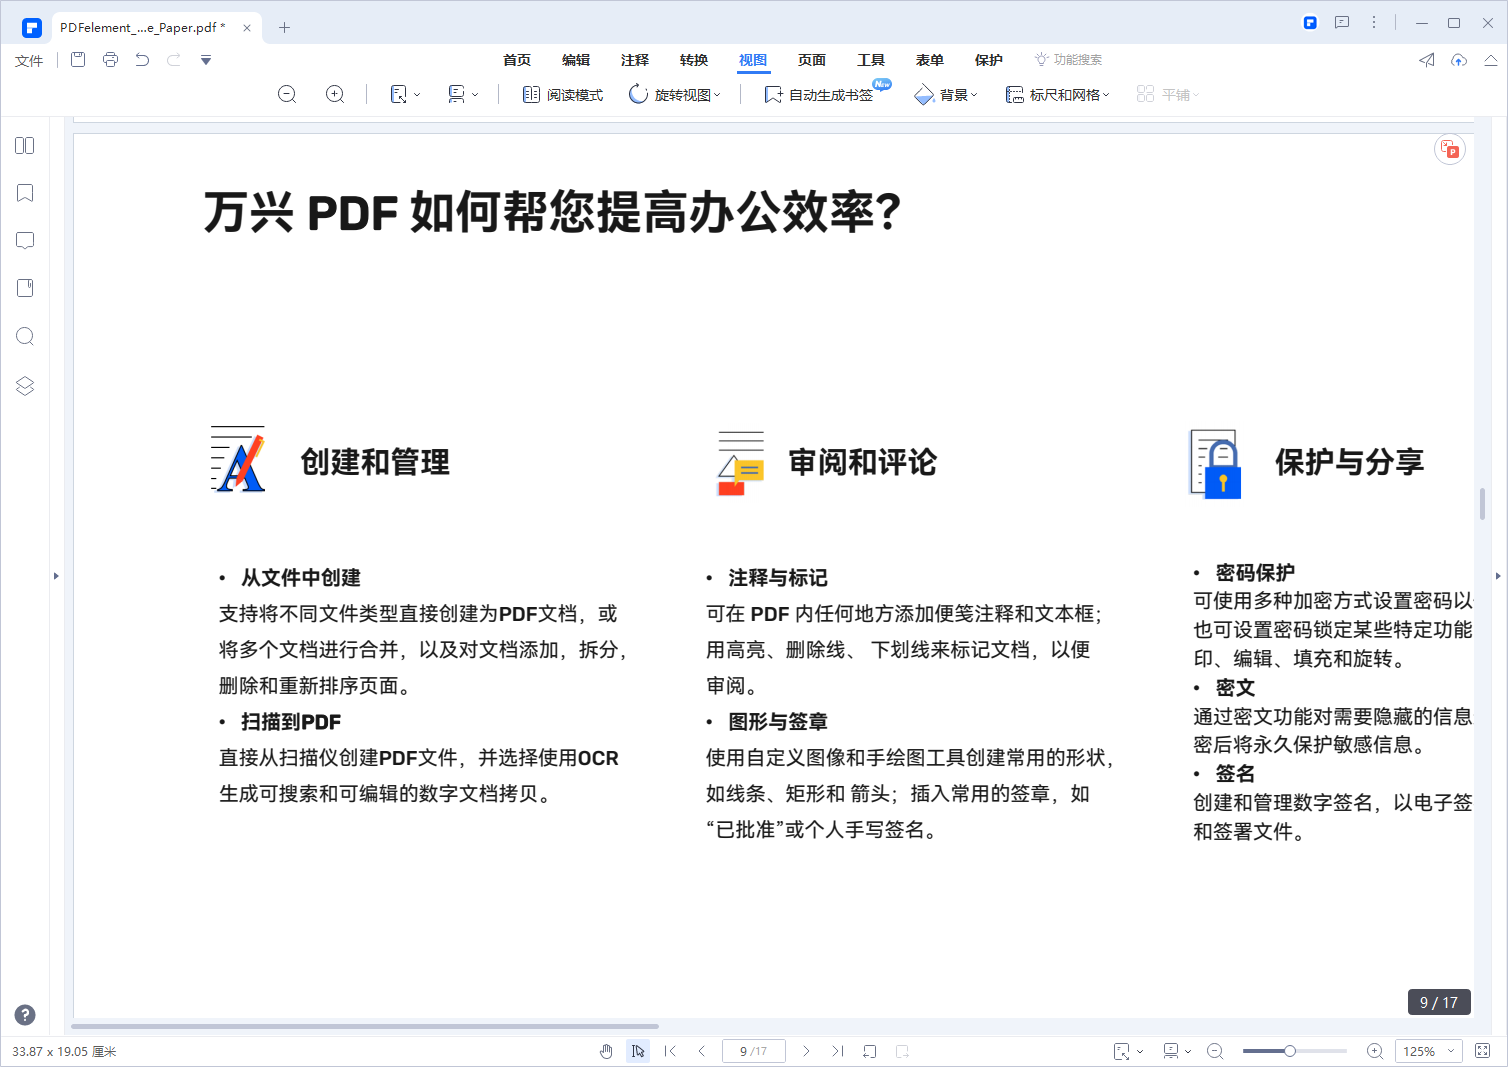Expand the 背景 background options dropdown
The image size is (1508, 1067).
pyautogui.click(x=945, y=94)
